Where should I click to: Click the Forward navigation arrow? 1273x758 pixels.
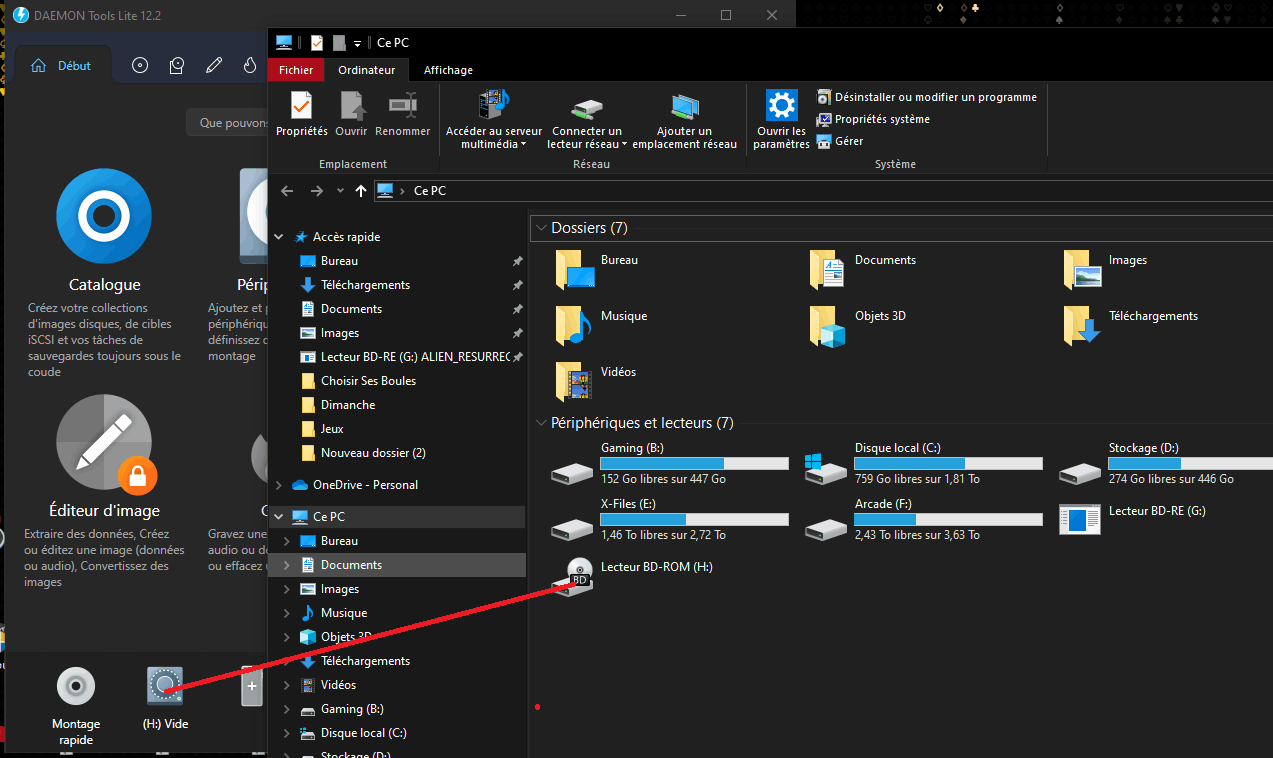click(x=317, y=191)
